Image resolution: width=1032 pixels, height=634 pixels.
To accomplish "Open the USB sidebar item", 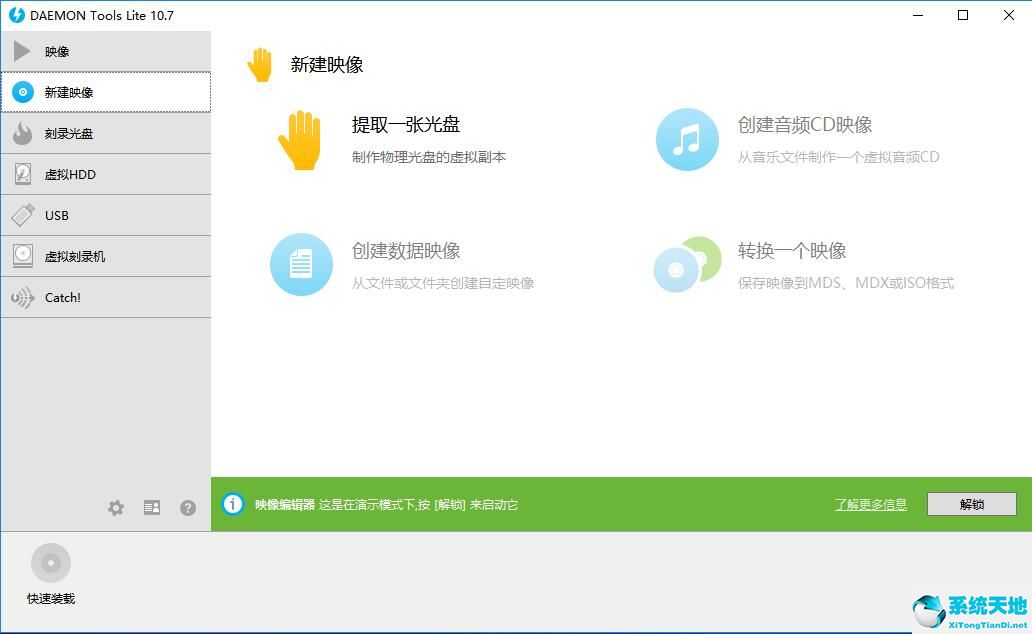I will pos(106,215).
